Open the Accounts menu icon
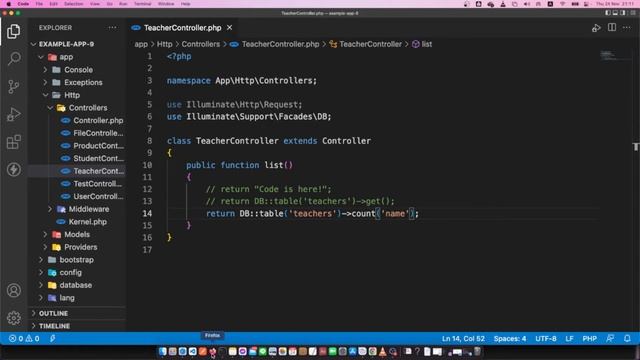Image resolution: width=640 pixels, height=360 pixels. click(13, 290)
